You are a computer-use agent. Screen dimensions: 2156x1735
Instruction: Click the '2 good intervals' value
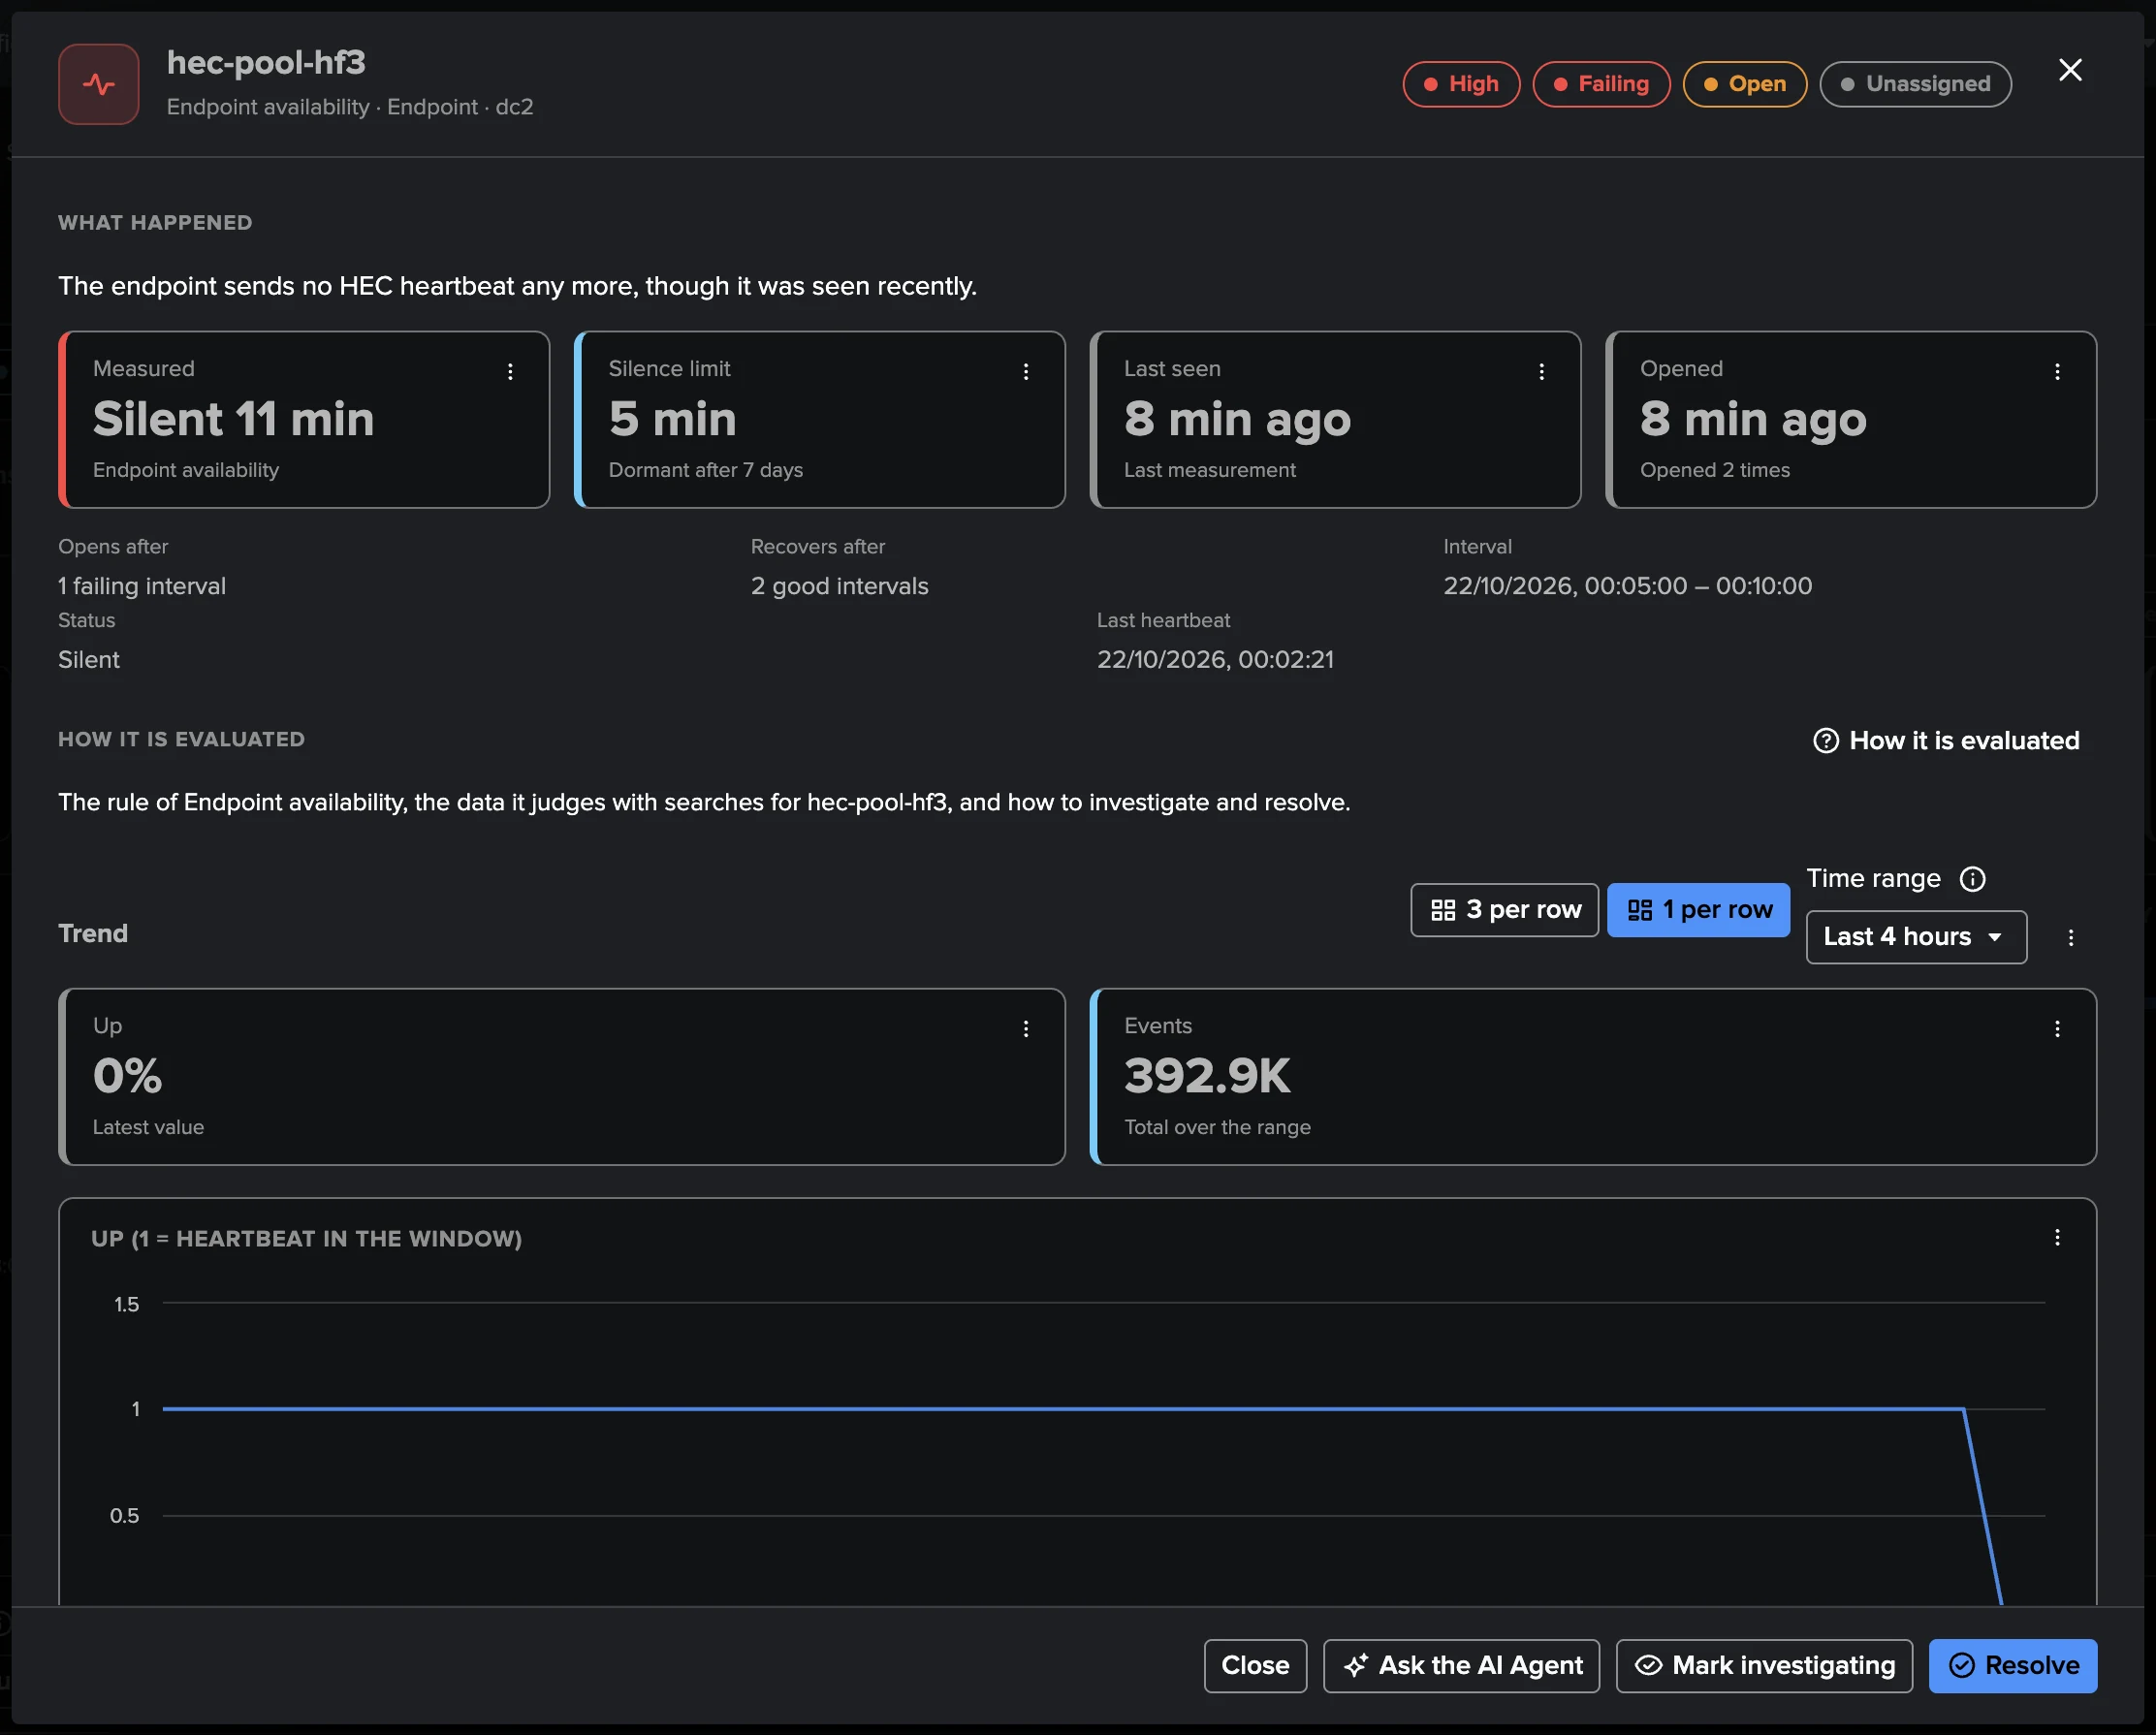point(839,586)
